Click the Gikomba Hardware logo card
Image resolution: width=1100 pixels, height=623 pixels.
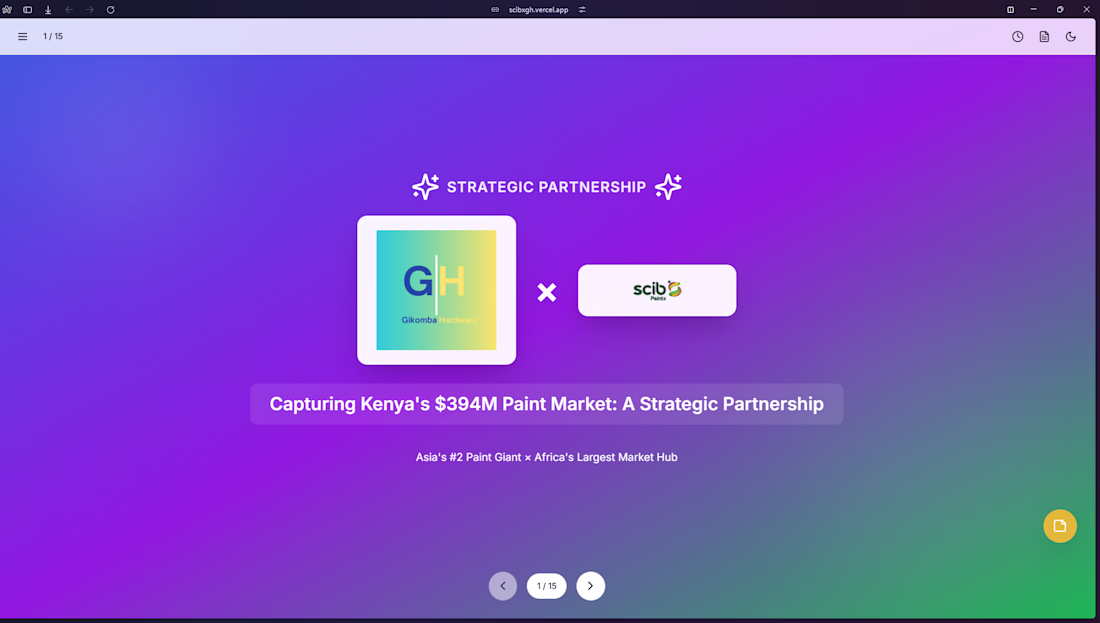(x=436, y=290)
